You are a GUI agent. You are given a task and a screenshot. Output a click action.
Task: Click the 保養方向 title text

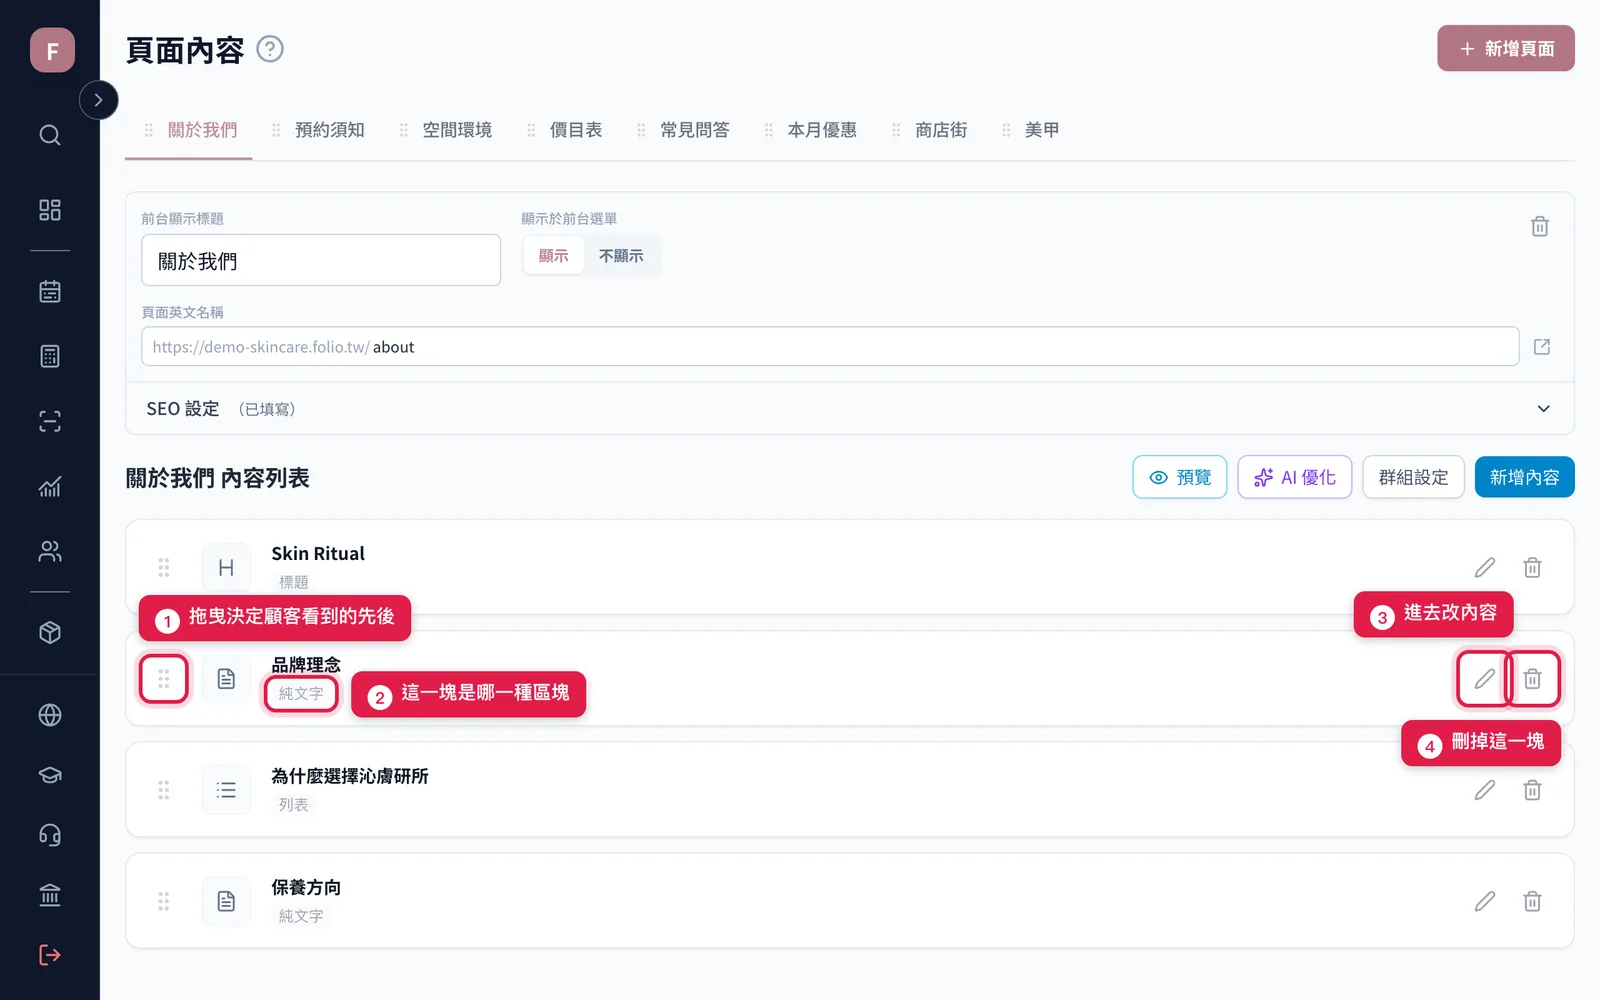tap(306, 887)
